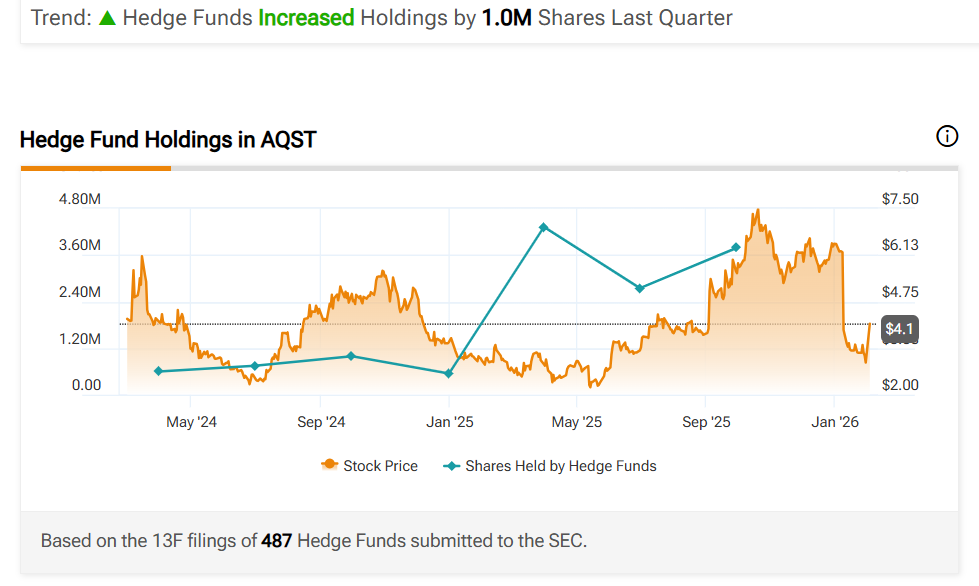Click the 1.0M shares figure in trend line
The width and height of the screenshot is (979, 586).
[506, 18]
